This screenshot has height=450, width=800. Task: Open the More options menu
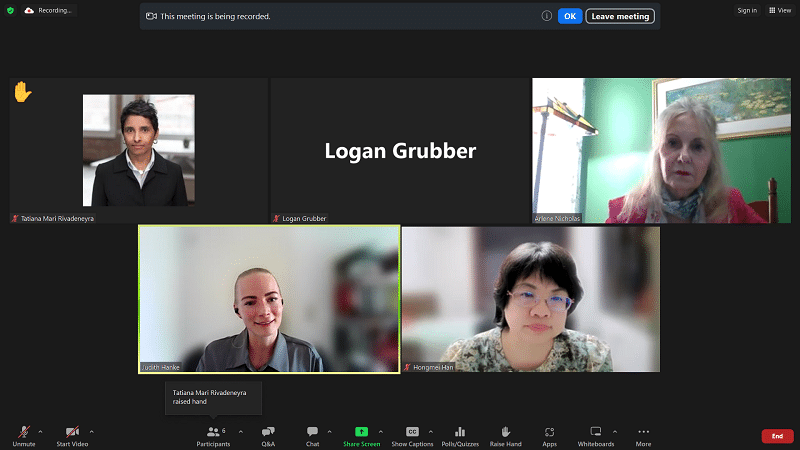(x=643, y=435)
